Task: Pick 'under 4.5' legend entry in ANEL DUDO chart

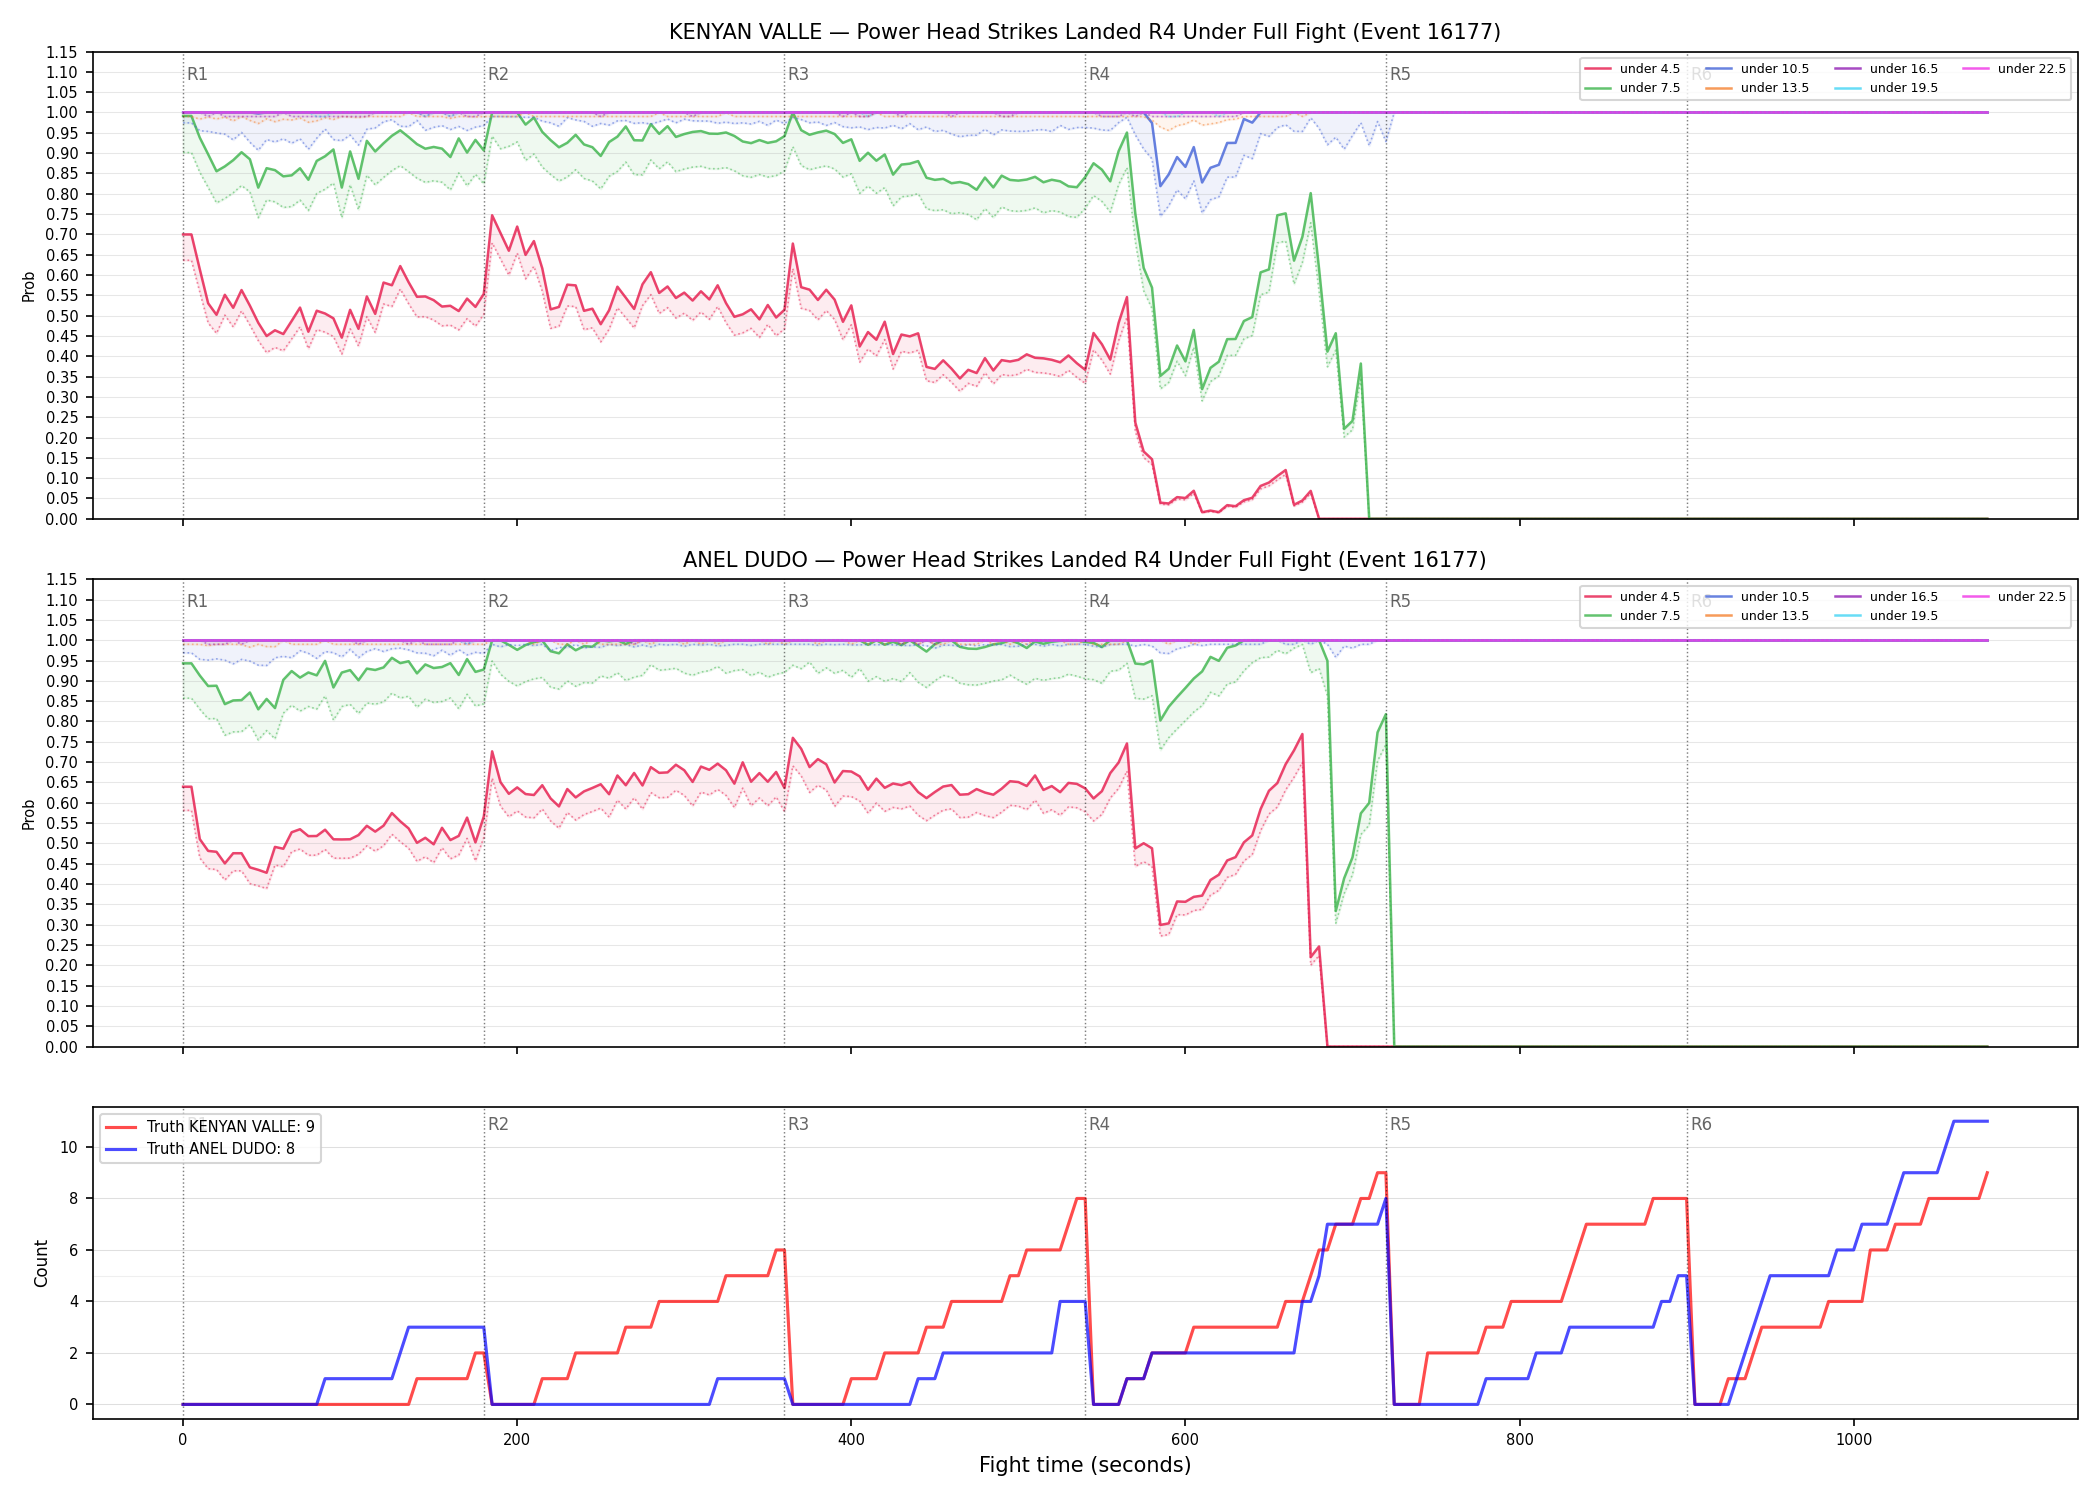Action: tap(1632, 597)
